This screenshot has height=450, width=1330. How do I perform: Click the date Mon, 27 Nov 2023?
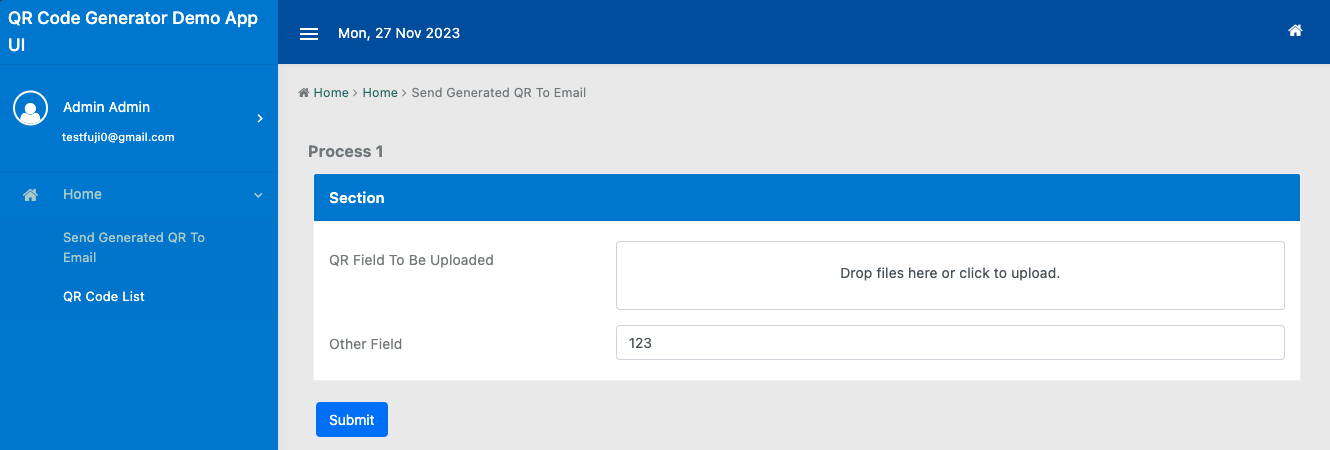point(399,33)
